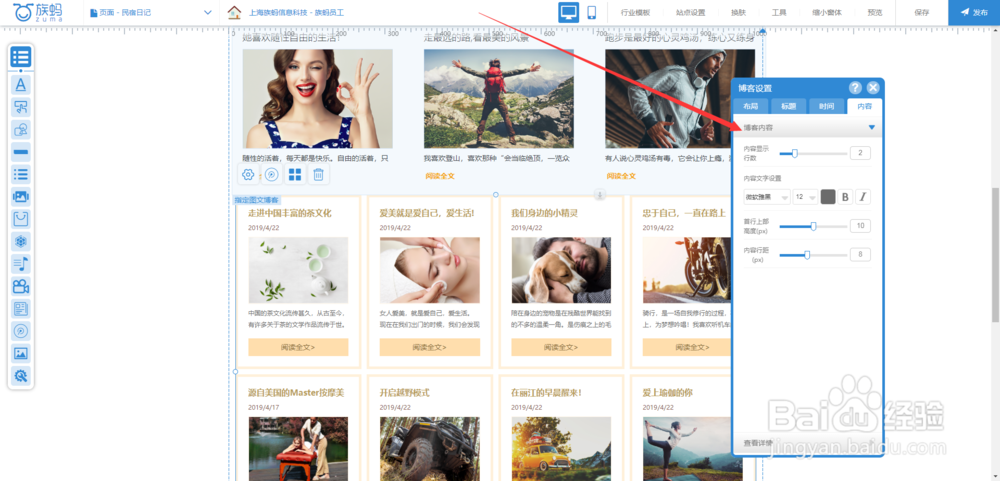Select the '内容' tab
The width and height of the screenshot is (1000, 481).
pos(864,107)
